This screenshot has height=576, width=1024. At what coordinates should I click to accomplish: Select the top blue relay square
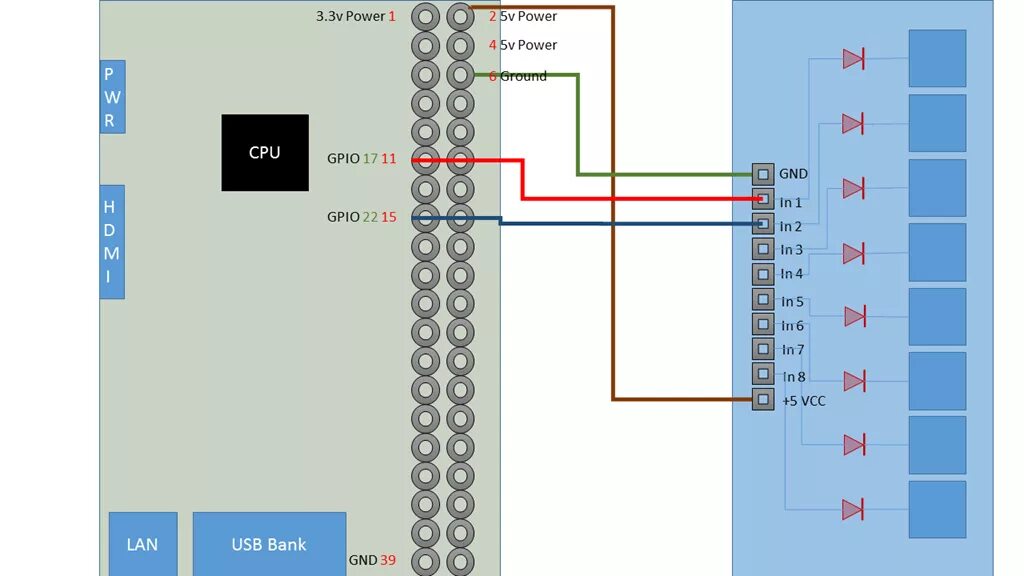[x=936, y=57]
